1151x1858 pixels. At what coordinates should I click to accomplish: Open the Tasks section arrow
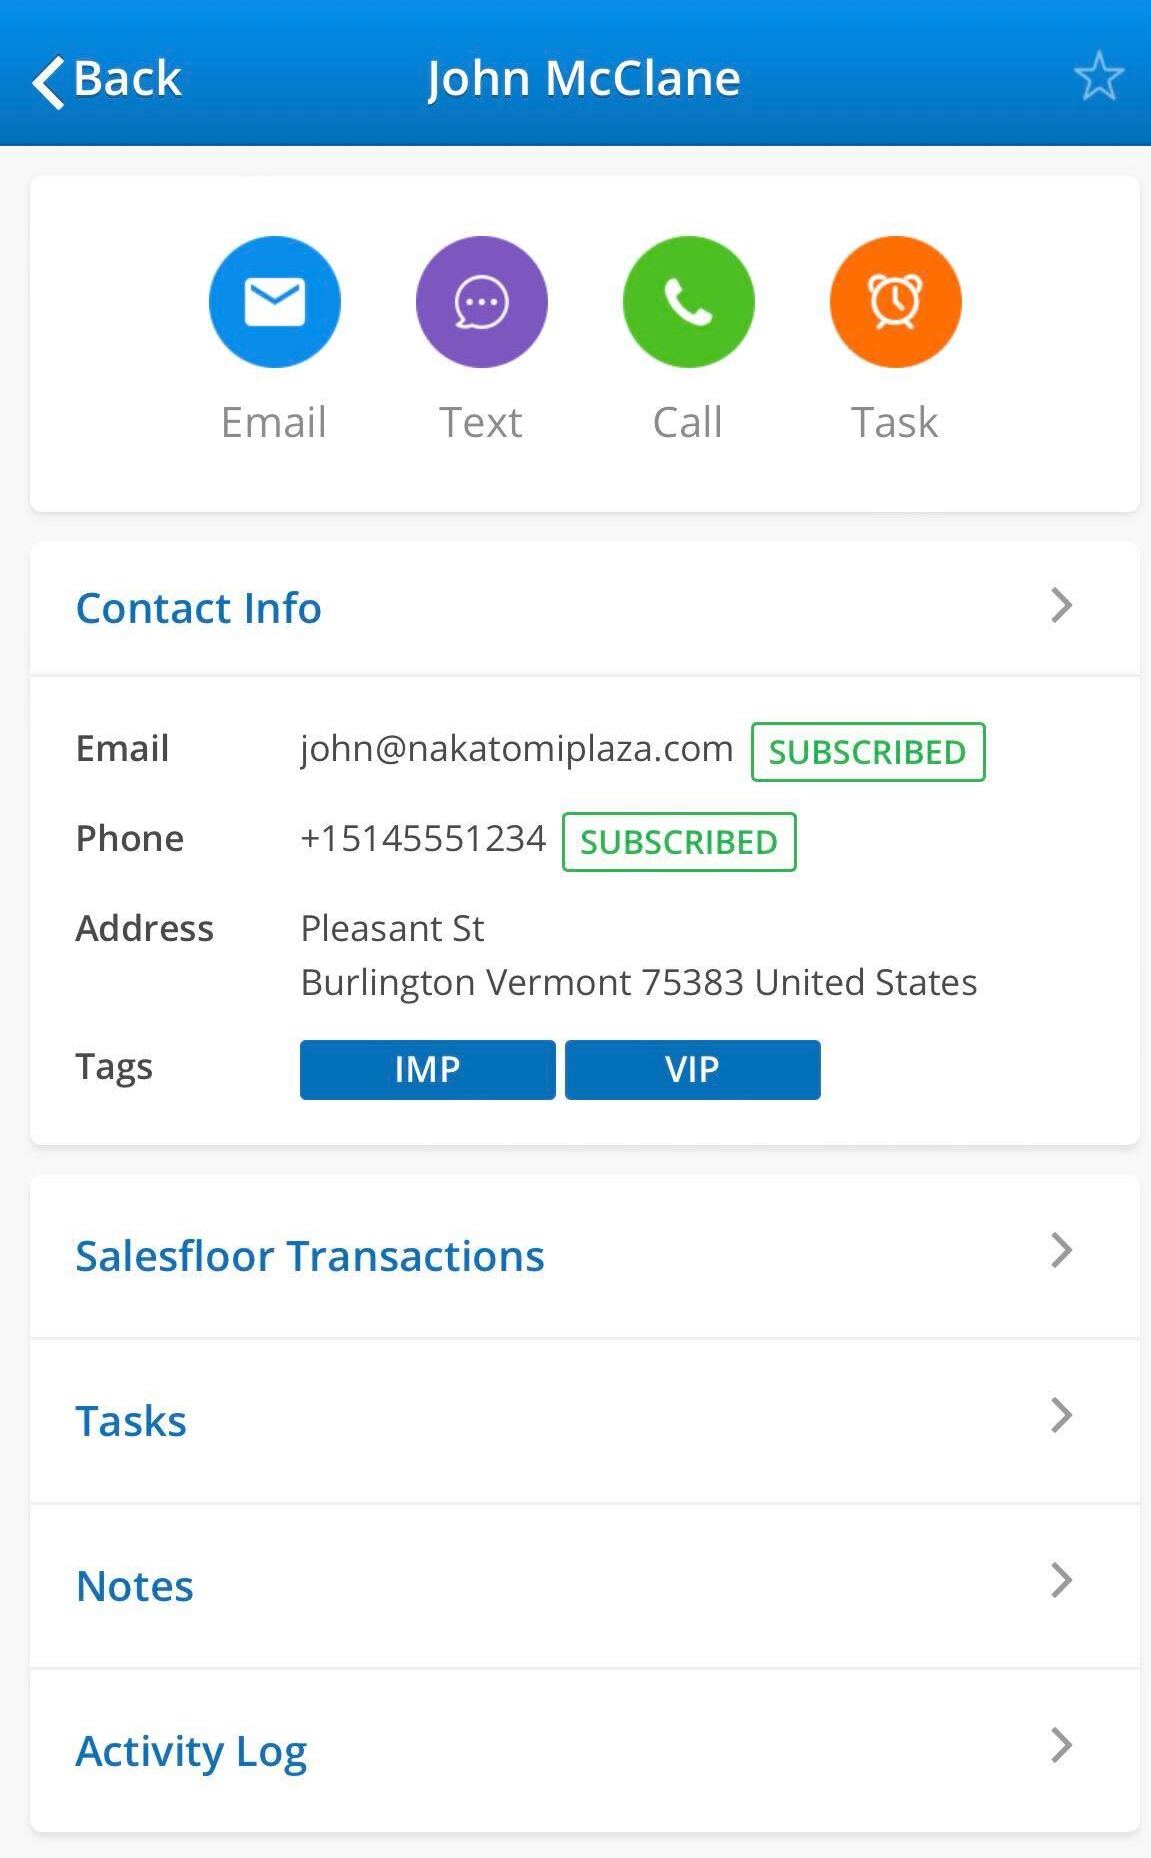1061,1415
